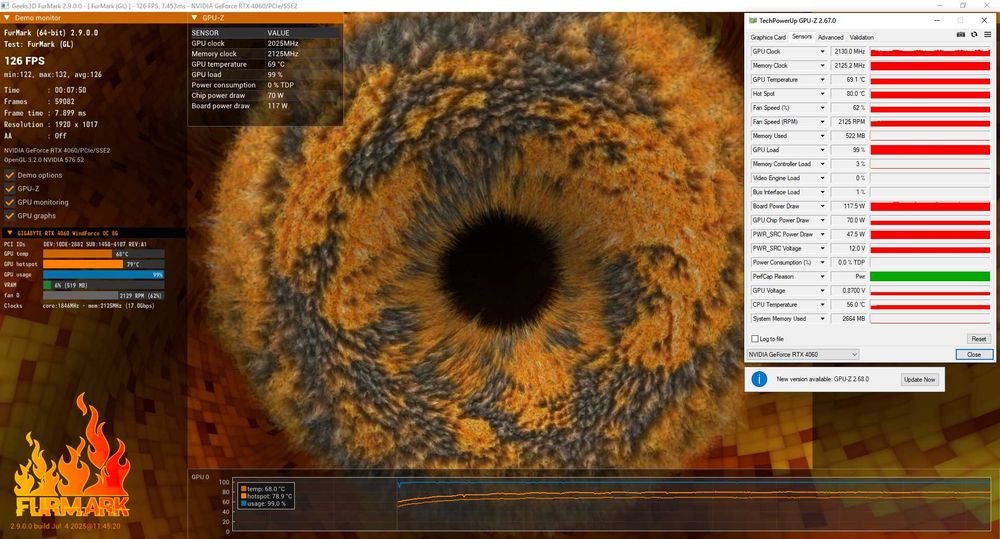Click the 2130.0 MHz GPU Clock value

pos(849,52)
